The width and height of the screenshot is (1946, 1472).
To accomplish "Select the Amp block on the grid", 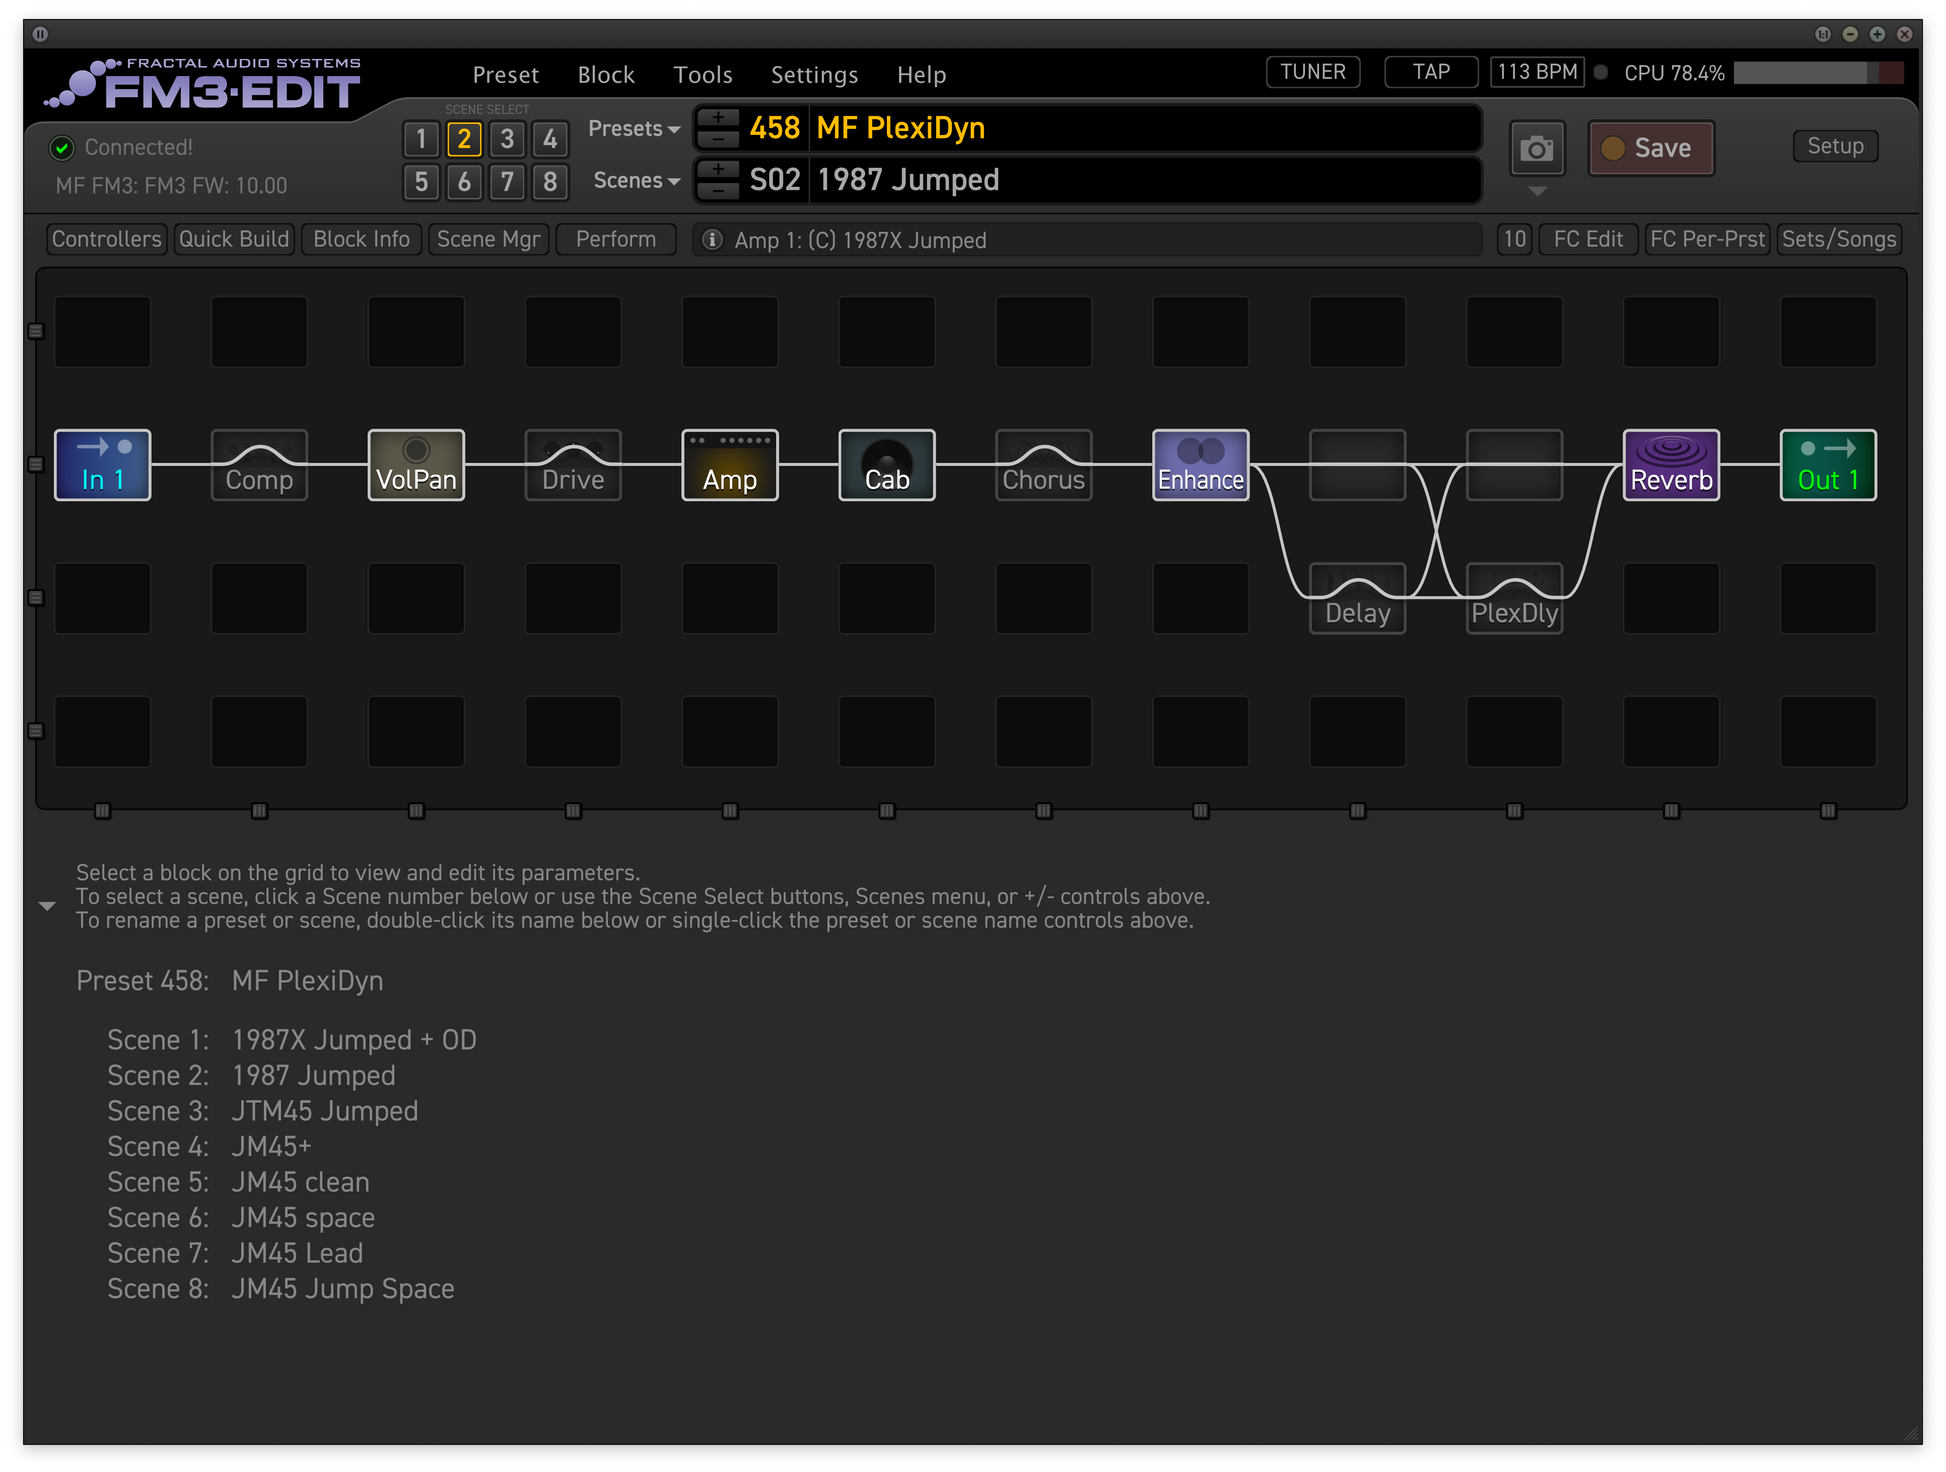I will [x=730, y=465].
